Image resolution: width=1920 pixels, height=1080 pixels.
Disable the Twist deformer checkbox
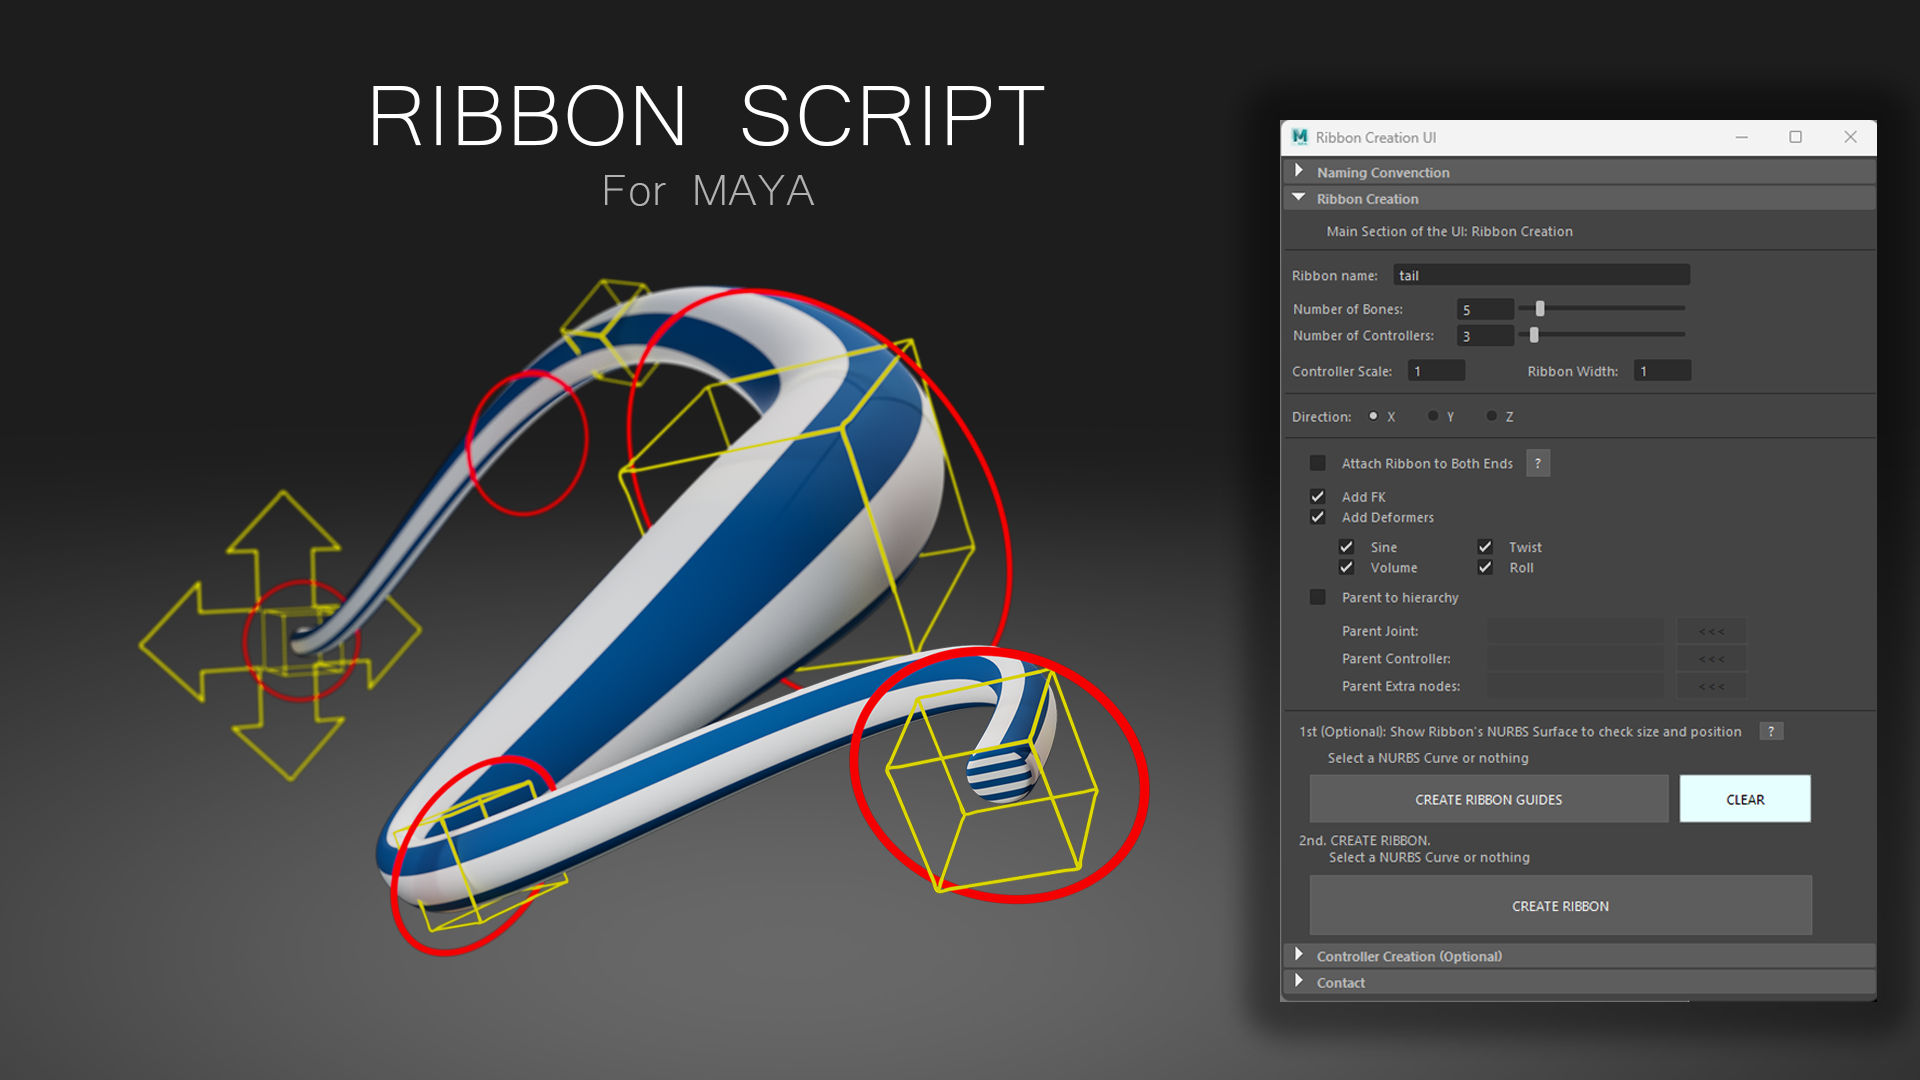click(x=1485, y=547)
